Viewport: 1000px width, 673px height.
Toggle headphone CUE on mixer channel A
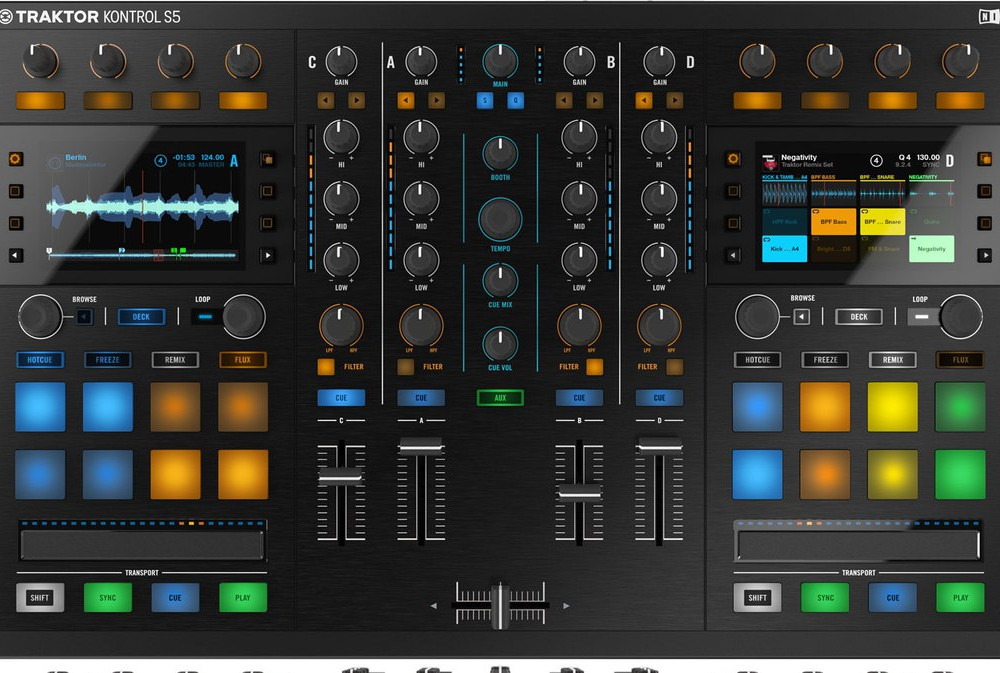[421, 397]
